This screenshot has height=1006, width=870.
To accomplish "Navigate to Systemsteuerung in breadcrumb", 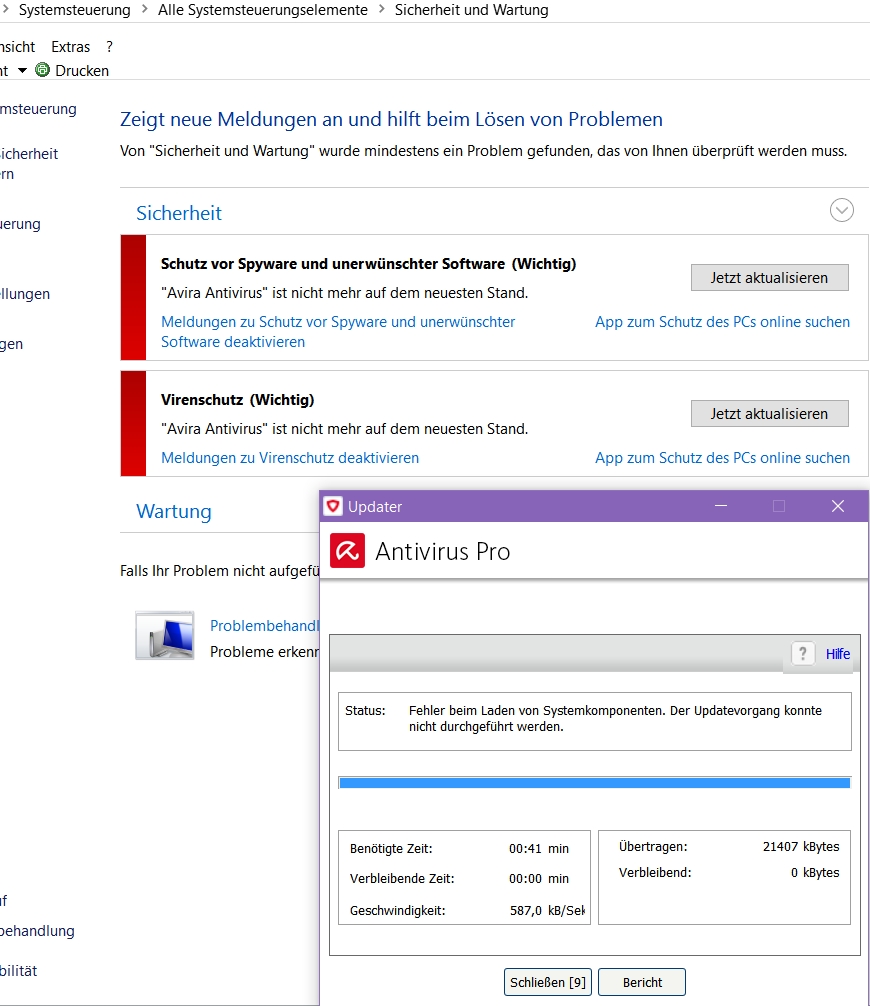I will tap(74, 10).
